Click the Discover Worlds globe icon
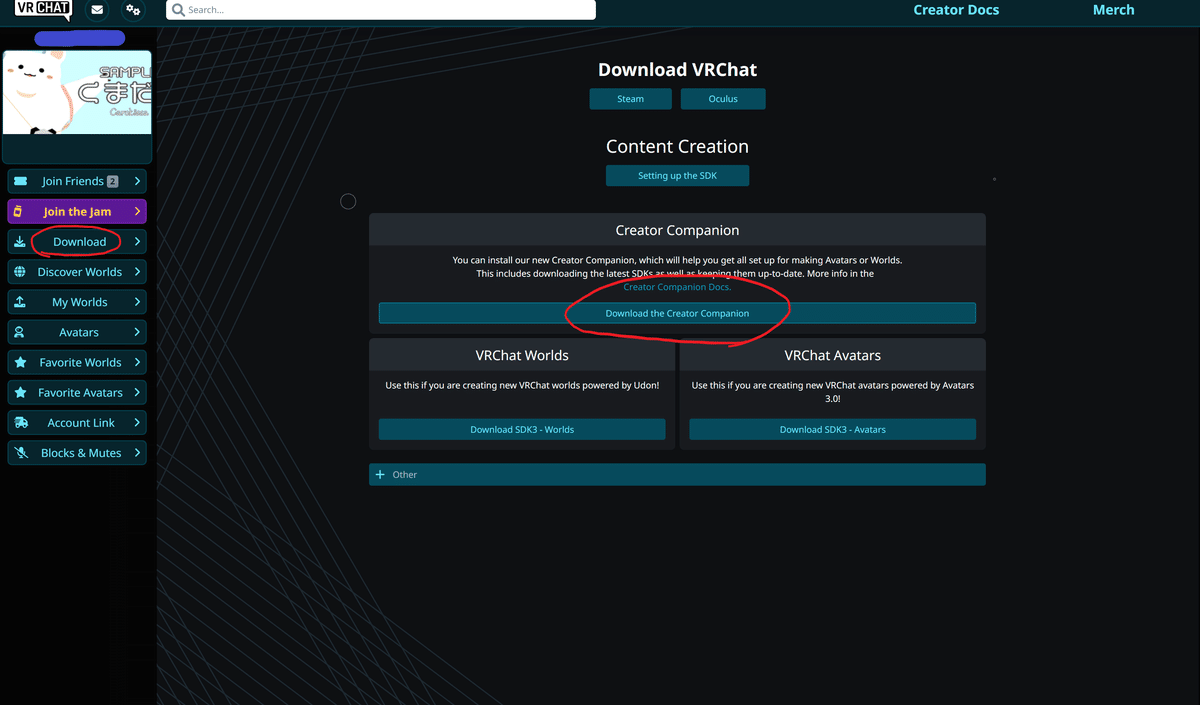Image resolution: width=1200 pixels, height=705 pixels. [x=20, y=271]
